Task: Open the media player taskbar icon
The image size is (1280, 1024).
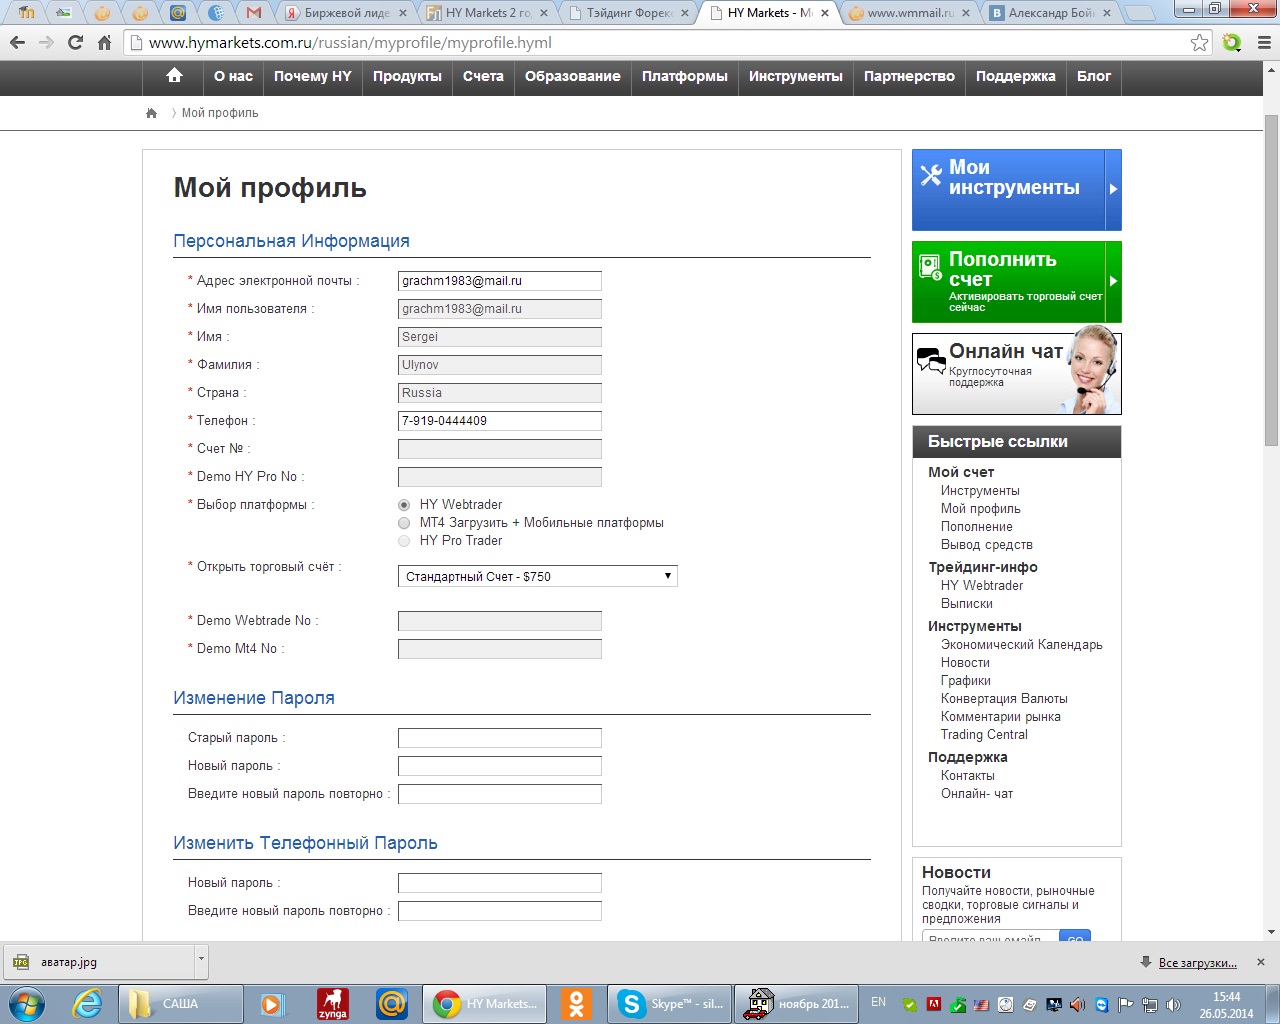Action: 272,1003
